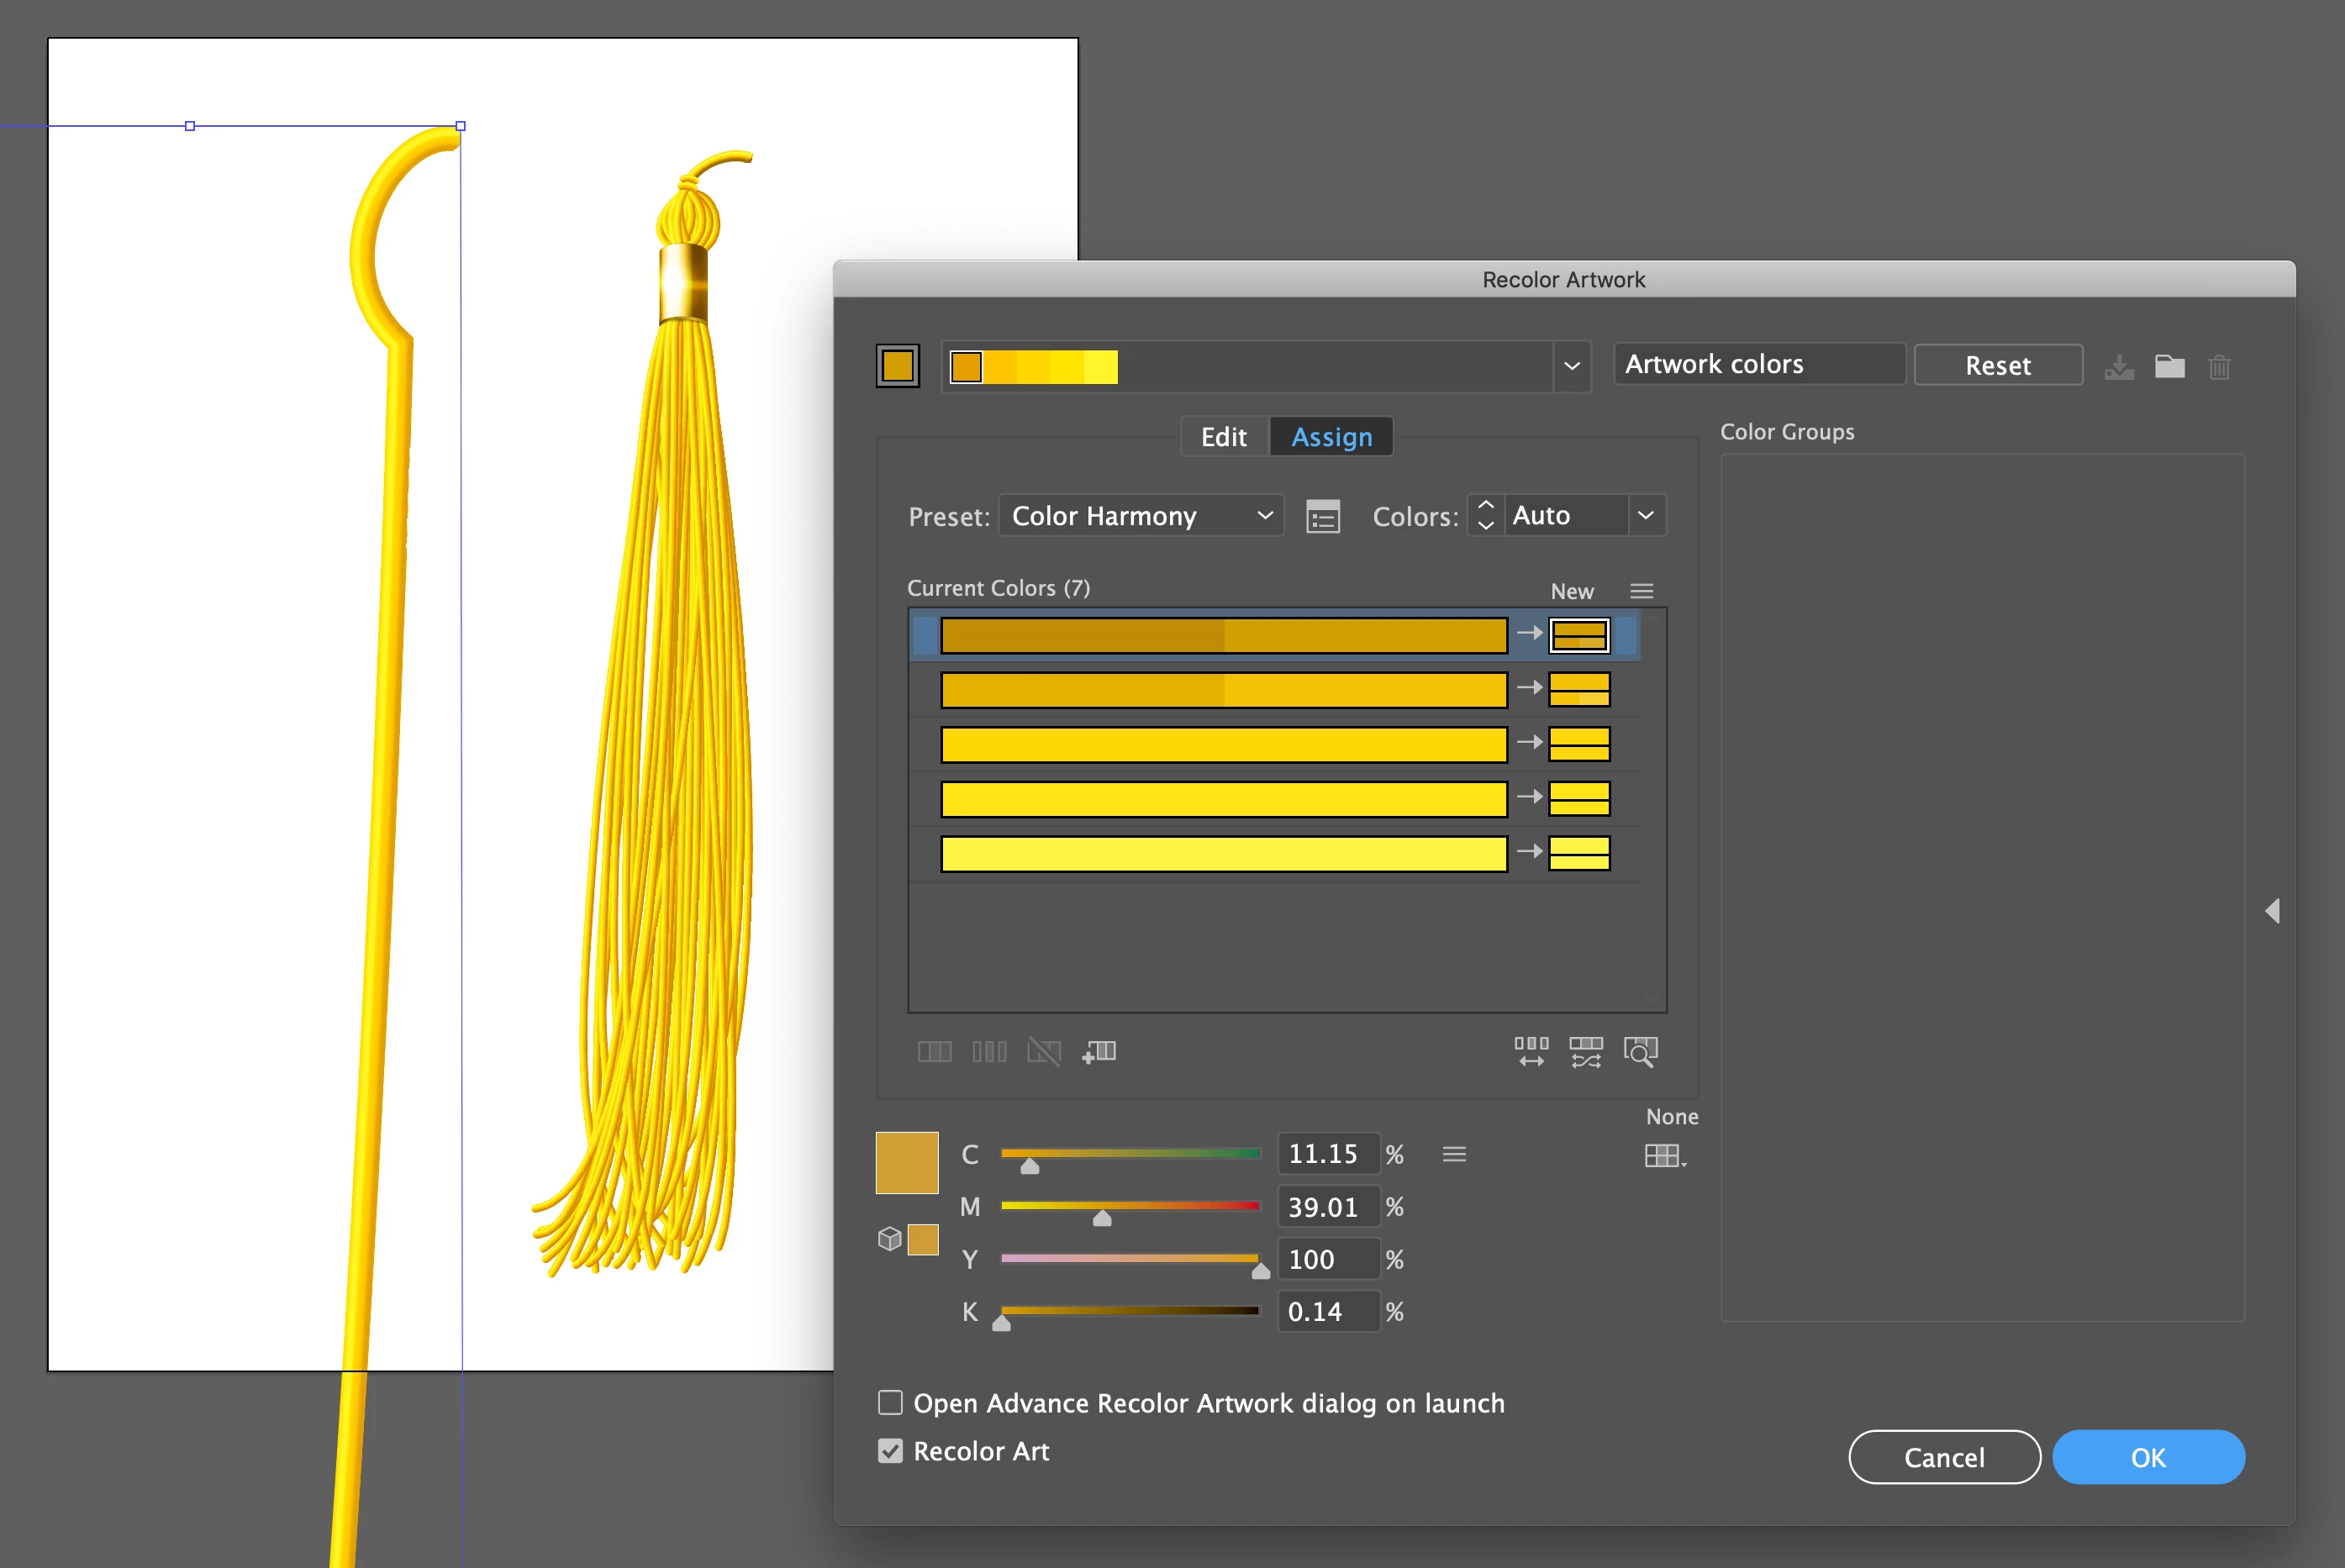The height and width of the screenshot is (1568, 2345).
Task: Click the Randomly change color order icon
Action: [x=1531, y=1051]
